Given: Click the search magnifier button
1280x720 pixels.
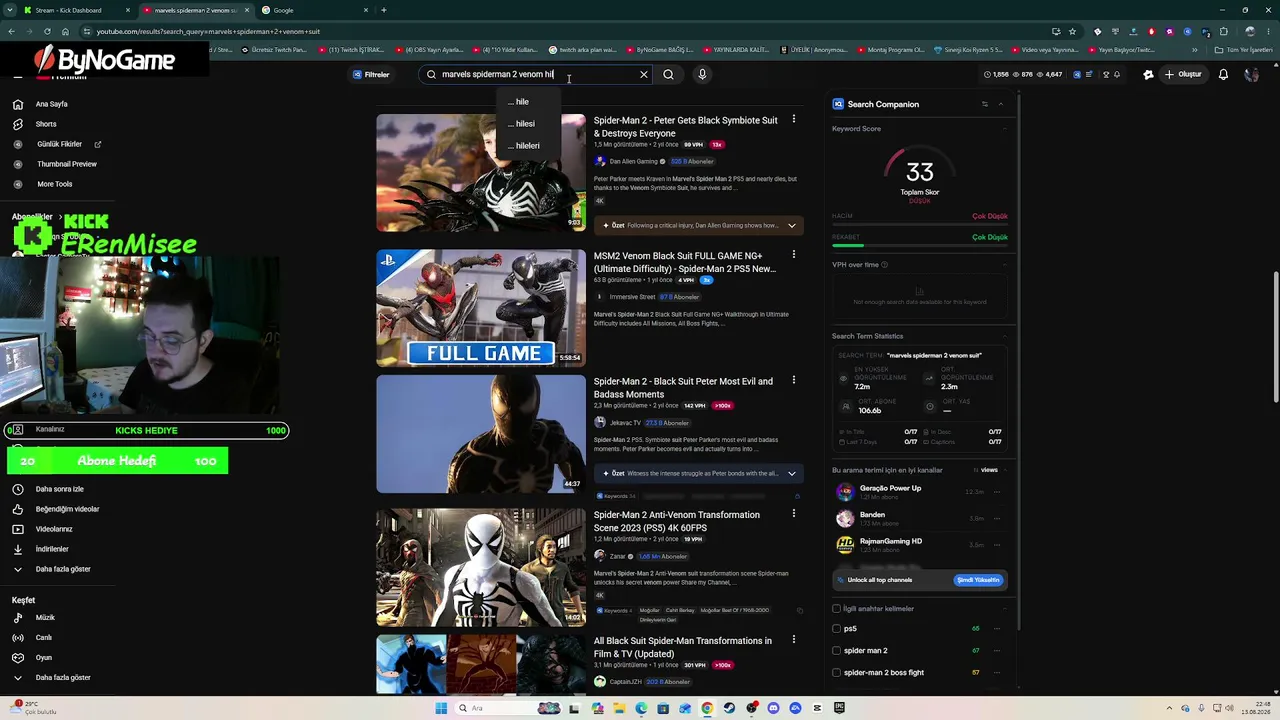Looking at the screenshot, I should click(668, 74).
